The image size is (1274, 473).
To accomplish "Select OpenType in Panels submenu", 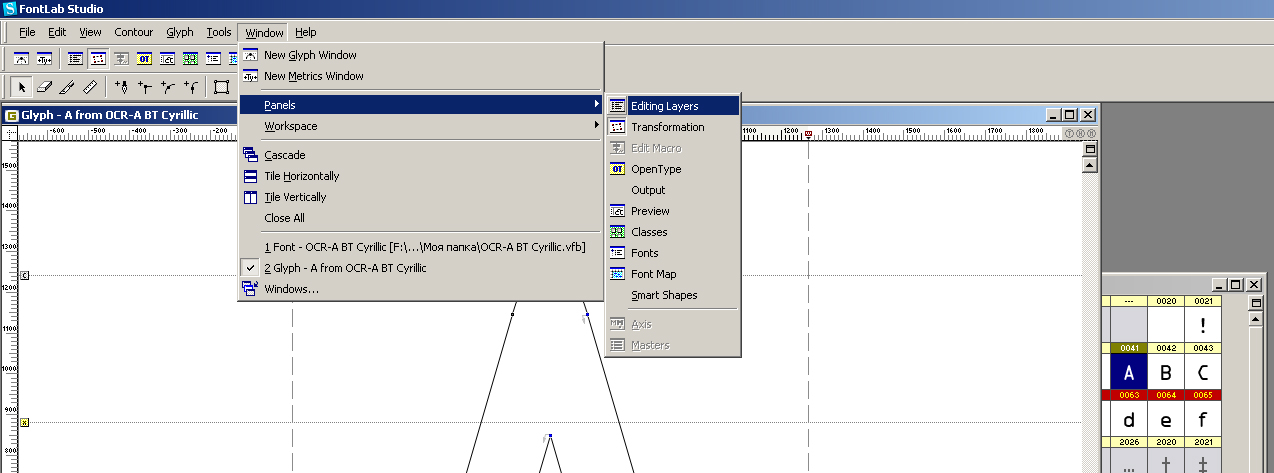I will (672, 169).
